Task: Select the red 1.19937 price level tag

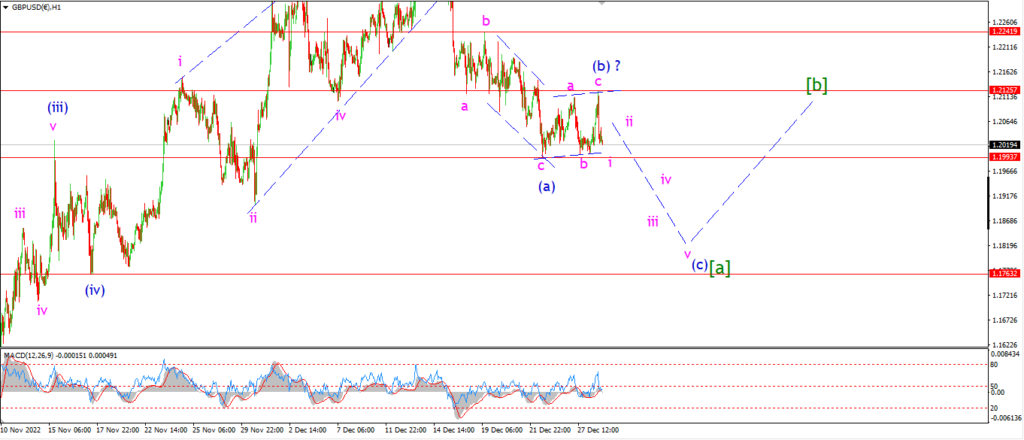Action: (x=1006, y=157)
